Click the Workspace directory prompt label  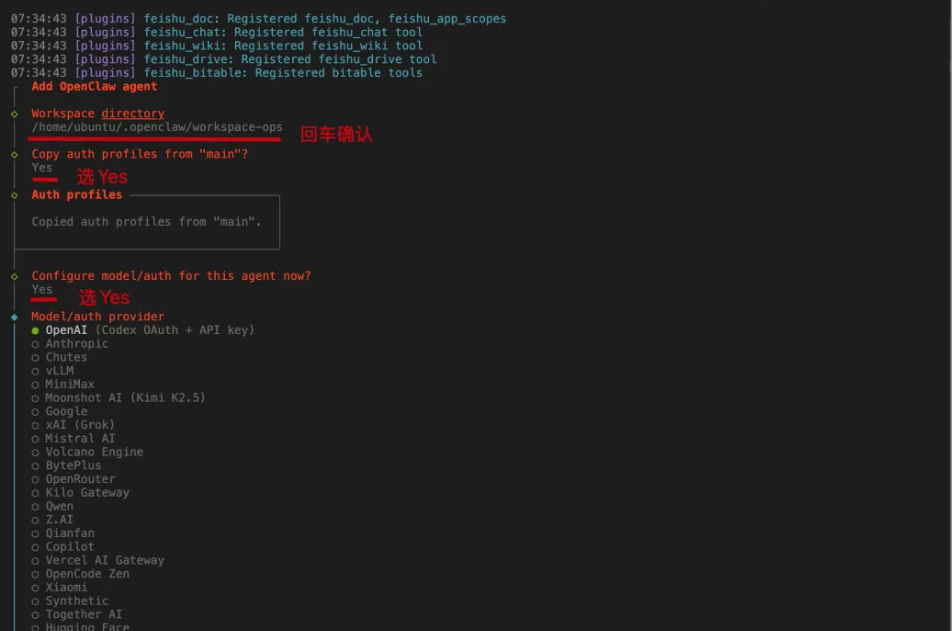coord(98,114)
